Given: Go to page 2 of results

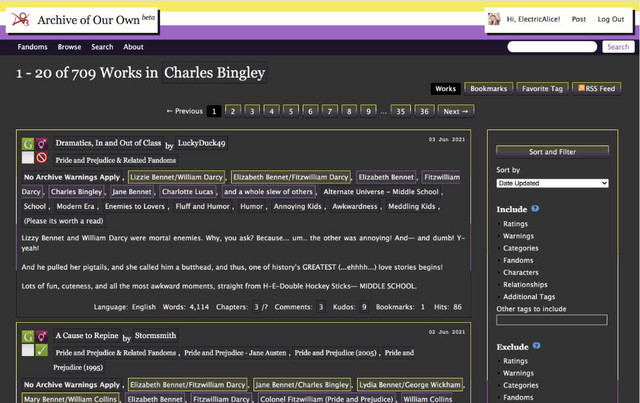Looking at the screenshot, I should tap(233, 111).
